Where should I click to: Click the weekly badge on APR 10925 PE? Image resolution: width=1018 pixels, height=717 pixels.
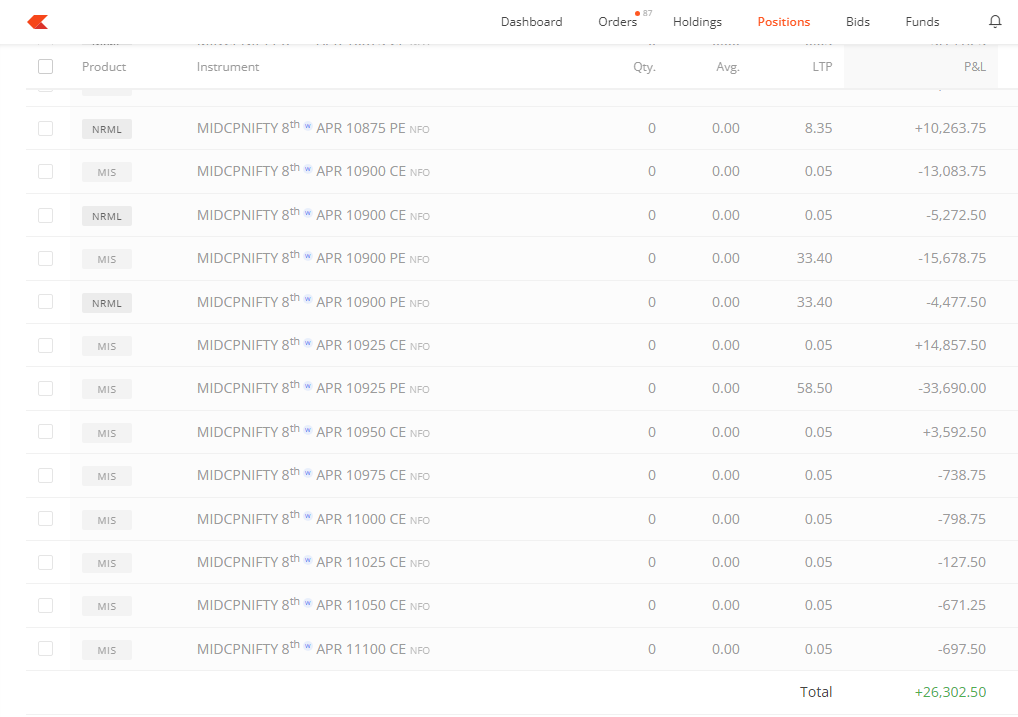[308, 385]
